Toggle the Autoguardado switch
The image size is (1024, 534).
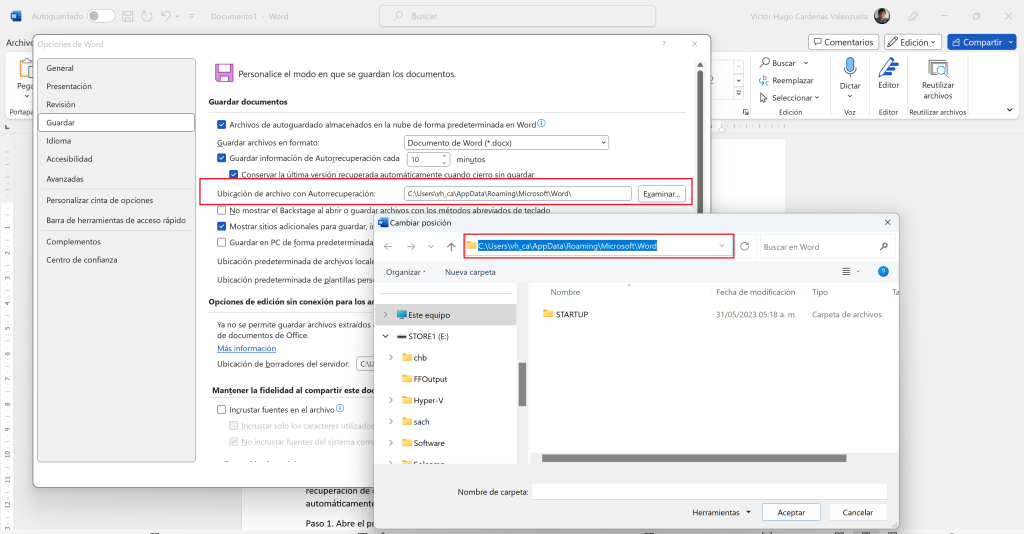tap(101, 16)
